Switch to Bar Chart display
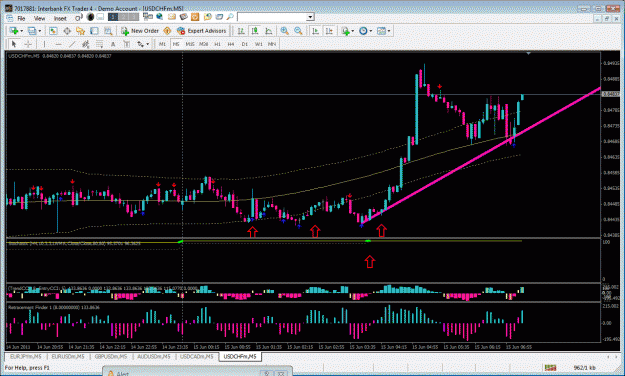Image resolution: width=625 pixels, height=376 pixels. click(x=241, y=31)
